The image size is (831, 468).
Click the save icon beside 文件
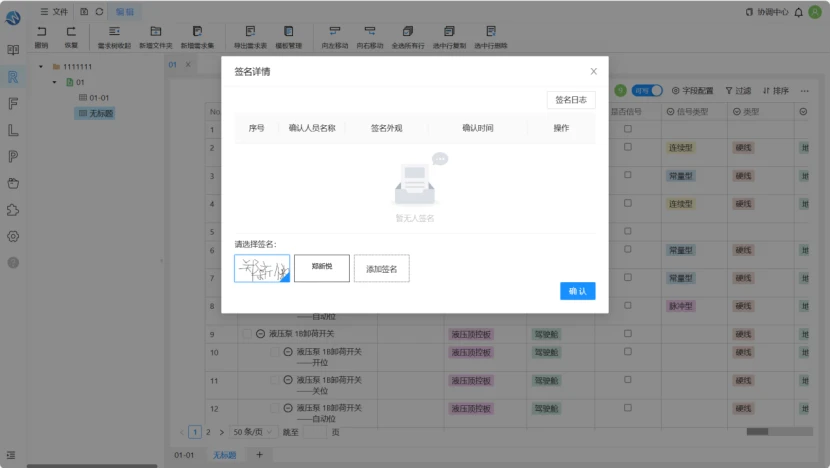click(84, 12)
